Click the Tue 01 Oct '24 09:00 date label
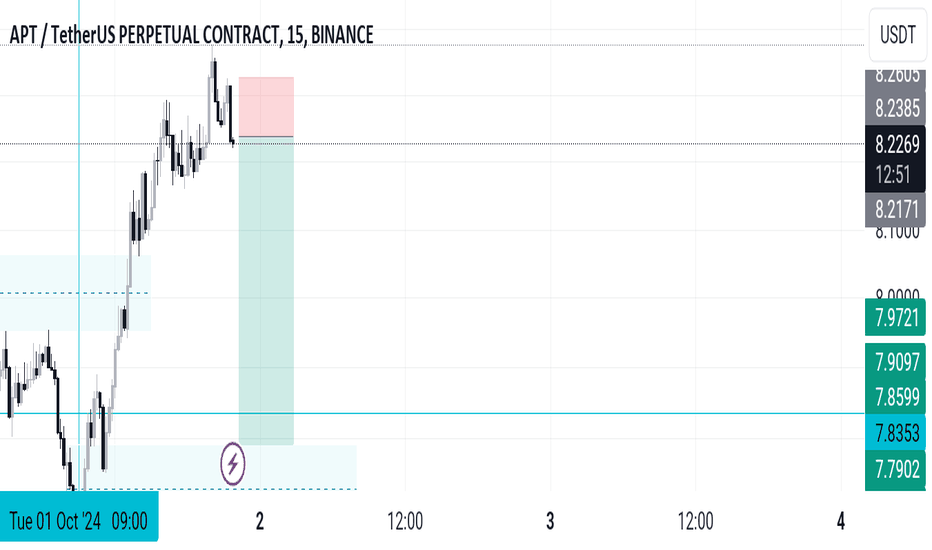 pos(79,521)
